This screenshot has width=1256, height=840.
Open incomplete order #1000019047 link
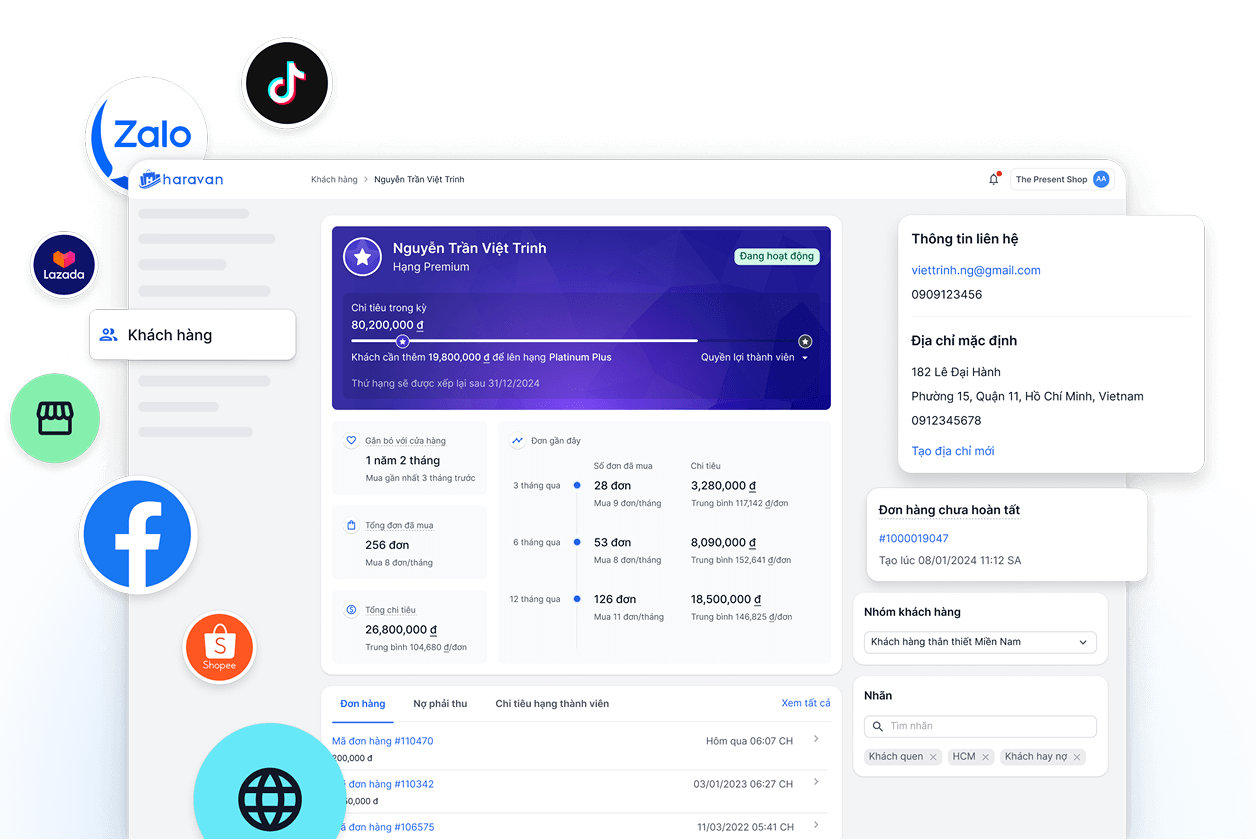pyautogui.click(x=913, y=538)
